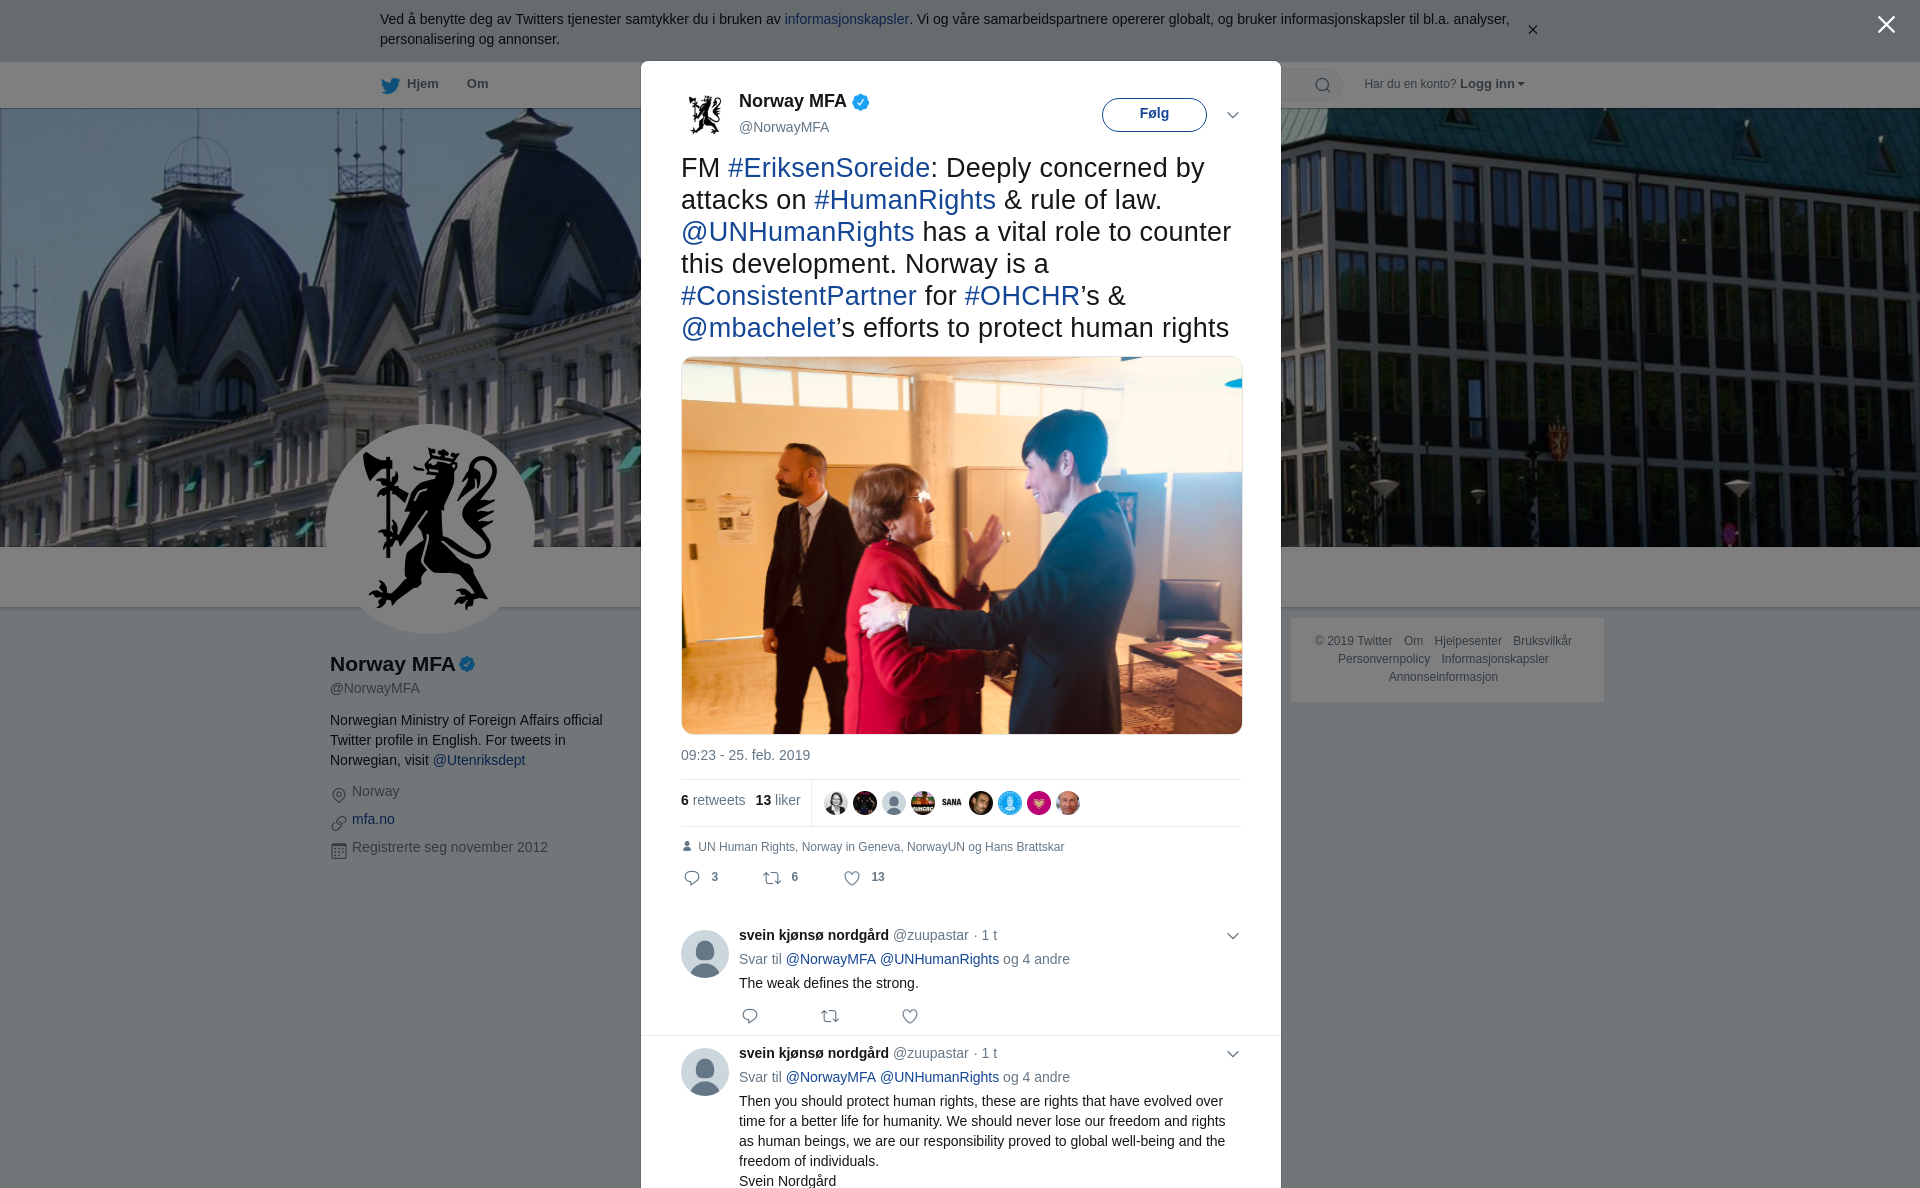1920x1188 pixels.
Task: Open the tweet options chevron beside Følg
Action: [x=1233, y=115]
